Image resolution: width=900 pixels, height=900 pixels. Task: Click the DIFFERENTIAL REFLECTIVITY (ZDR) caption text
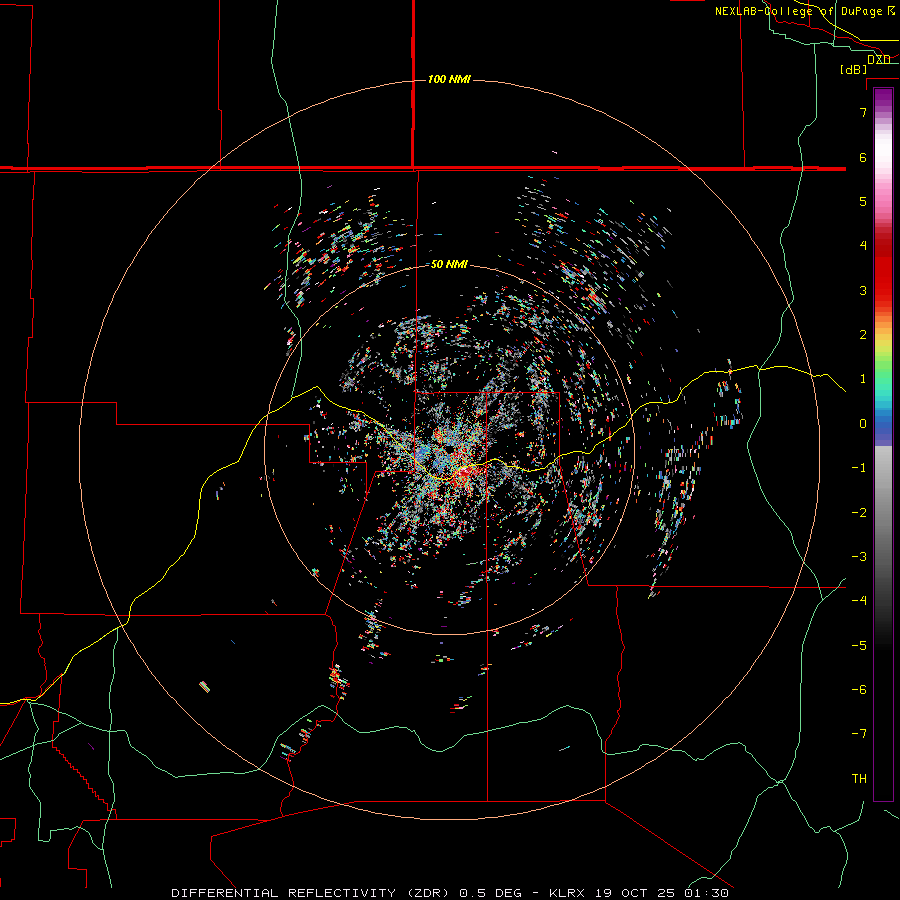pos(313,893)
